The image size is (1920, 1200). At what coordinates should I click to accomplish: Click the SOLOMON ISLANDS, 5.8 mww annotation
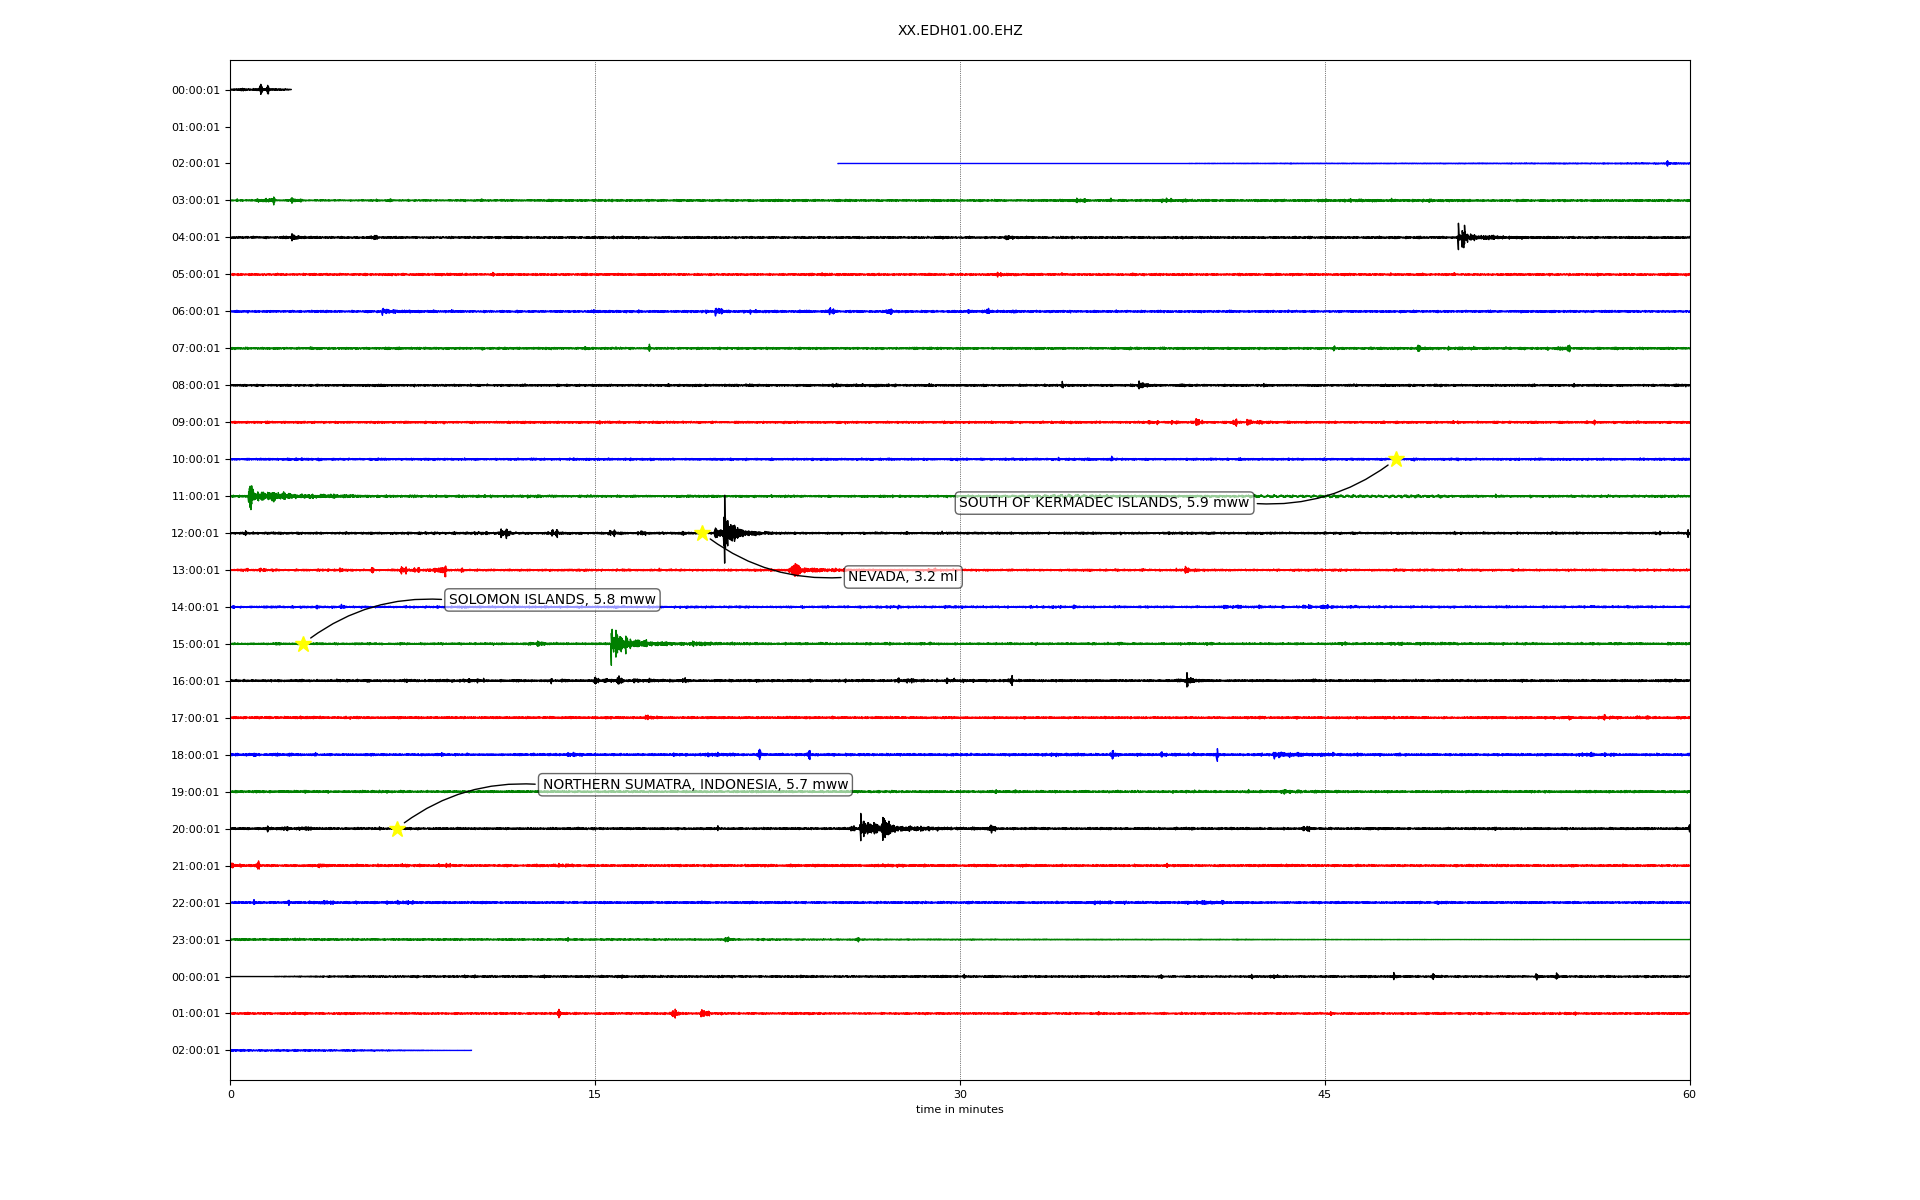tap(552, 600)
